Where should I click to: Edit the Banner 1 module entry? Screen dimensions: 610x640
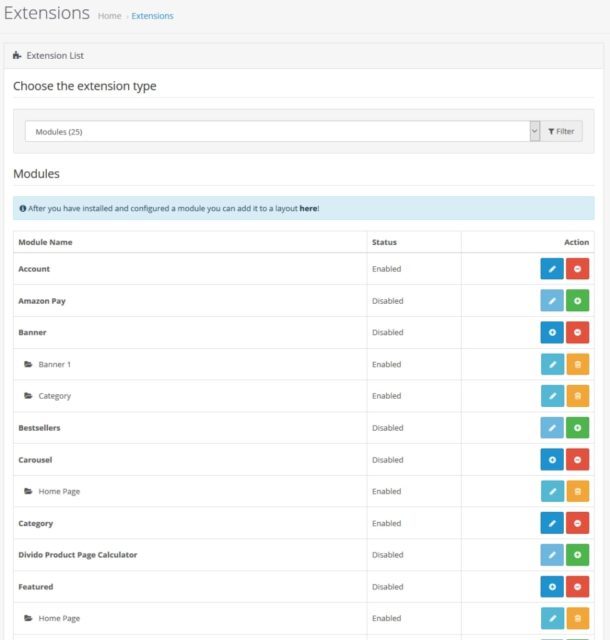[x=552, y=365]
